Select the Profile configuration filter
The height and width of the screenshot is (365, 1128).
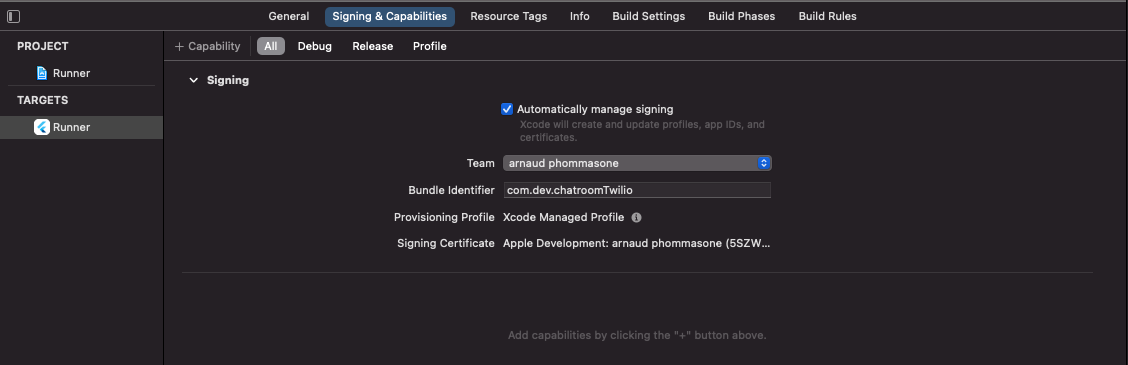pyautogui.click(x=429, y=46)
